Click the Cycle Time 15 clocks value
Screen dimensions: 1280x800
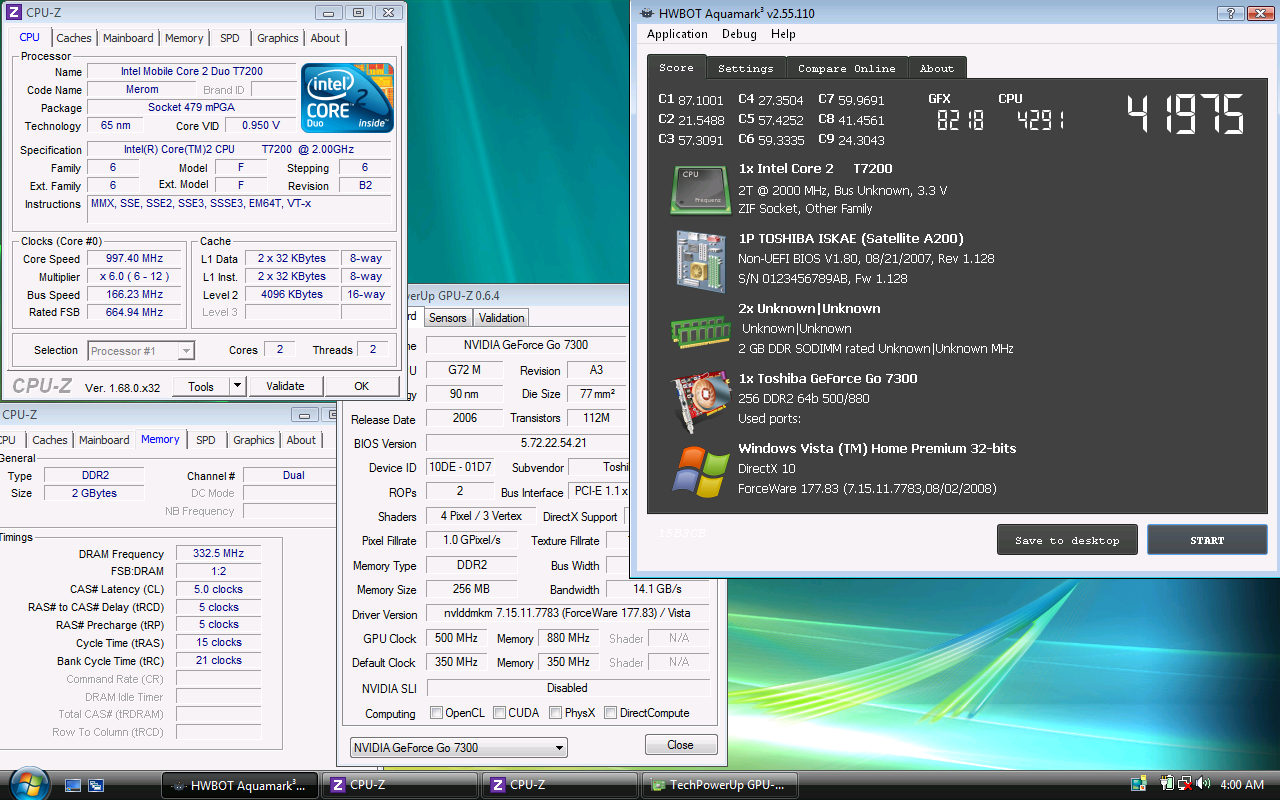[x=218, y=643]
